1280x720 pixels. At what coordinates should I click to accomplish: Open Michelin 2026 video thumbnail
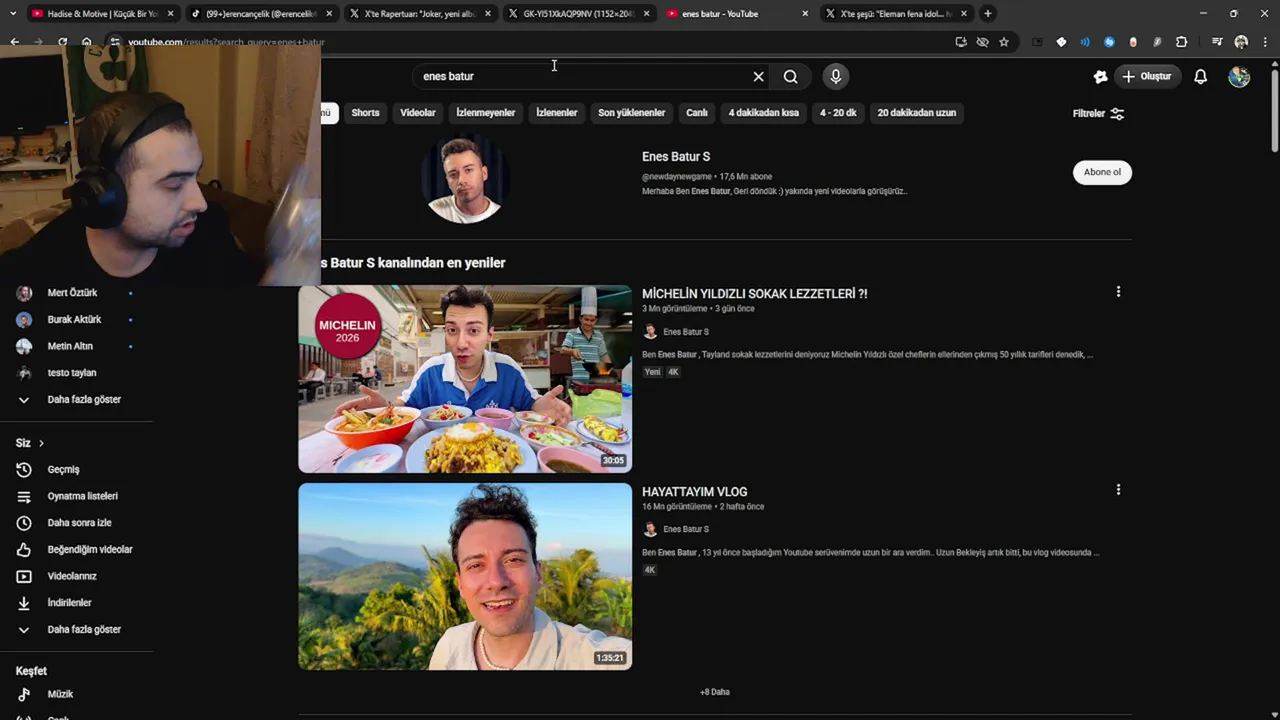pyautogui.click(x=465, y=379)
